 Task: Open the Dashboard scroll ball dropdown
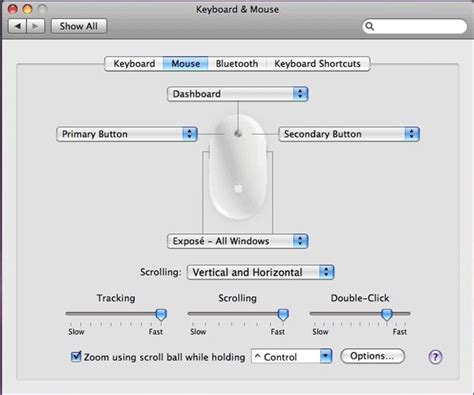click(238, 94)
